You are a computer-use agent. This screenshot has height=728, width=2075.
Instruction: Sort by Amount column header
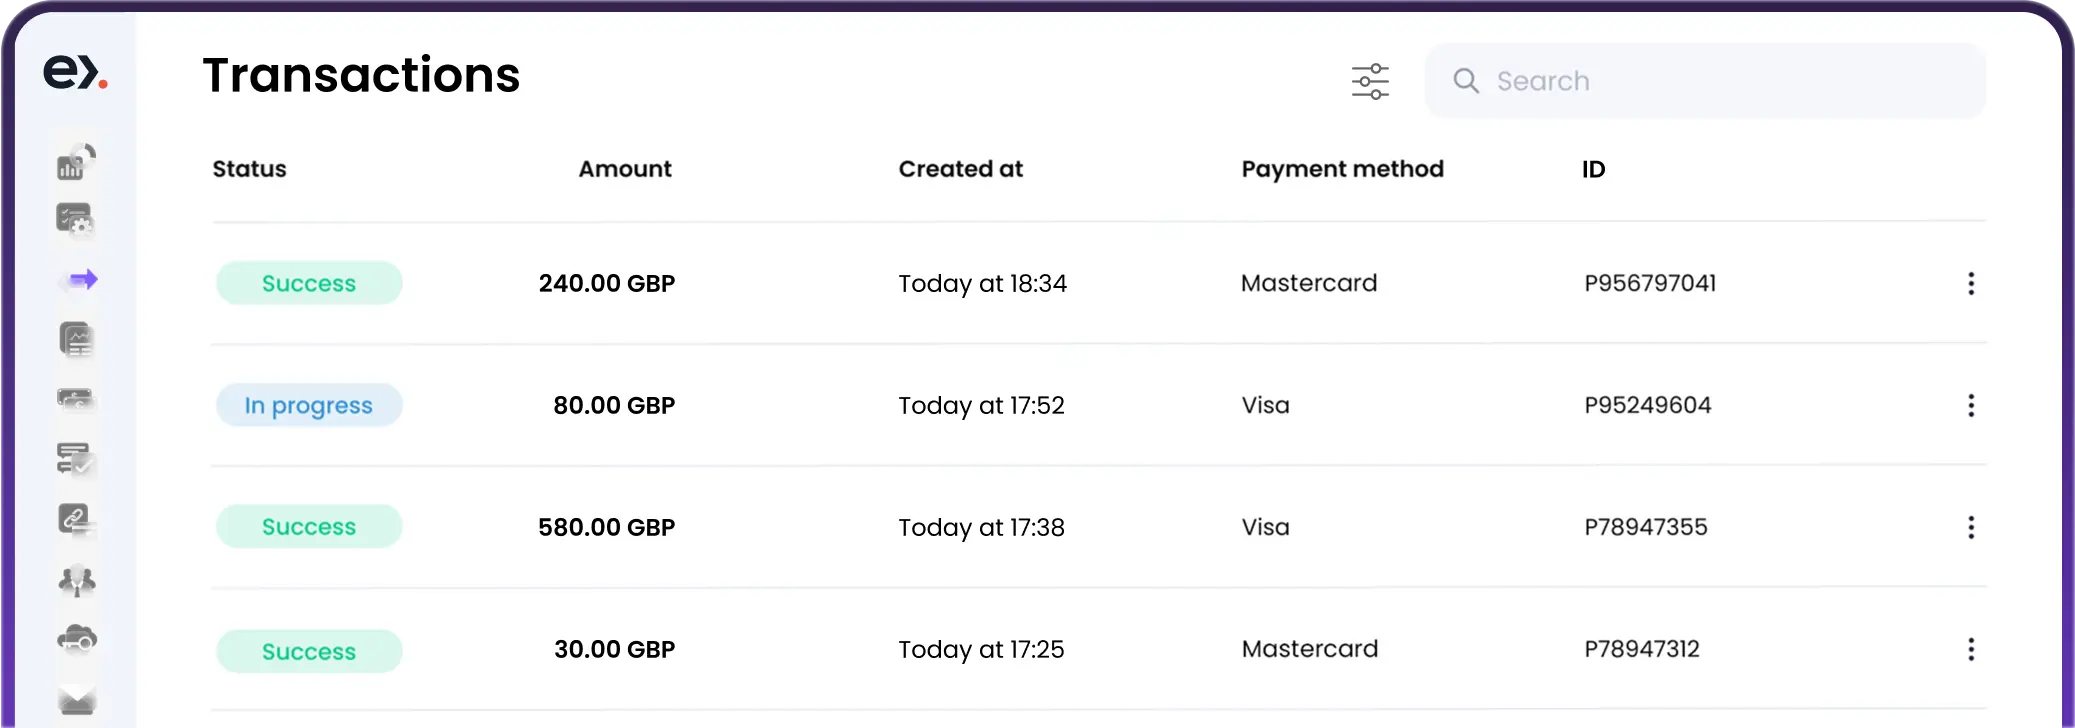625,169
